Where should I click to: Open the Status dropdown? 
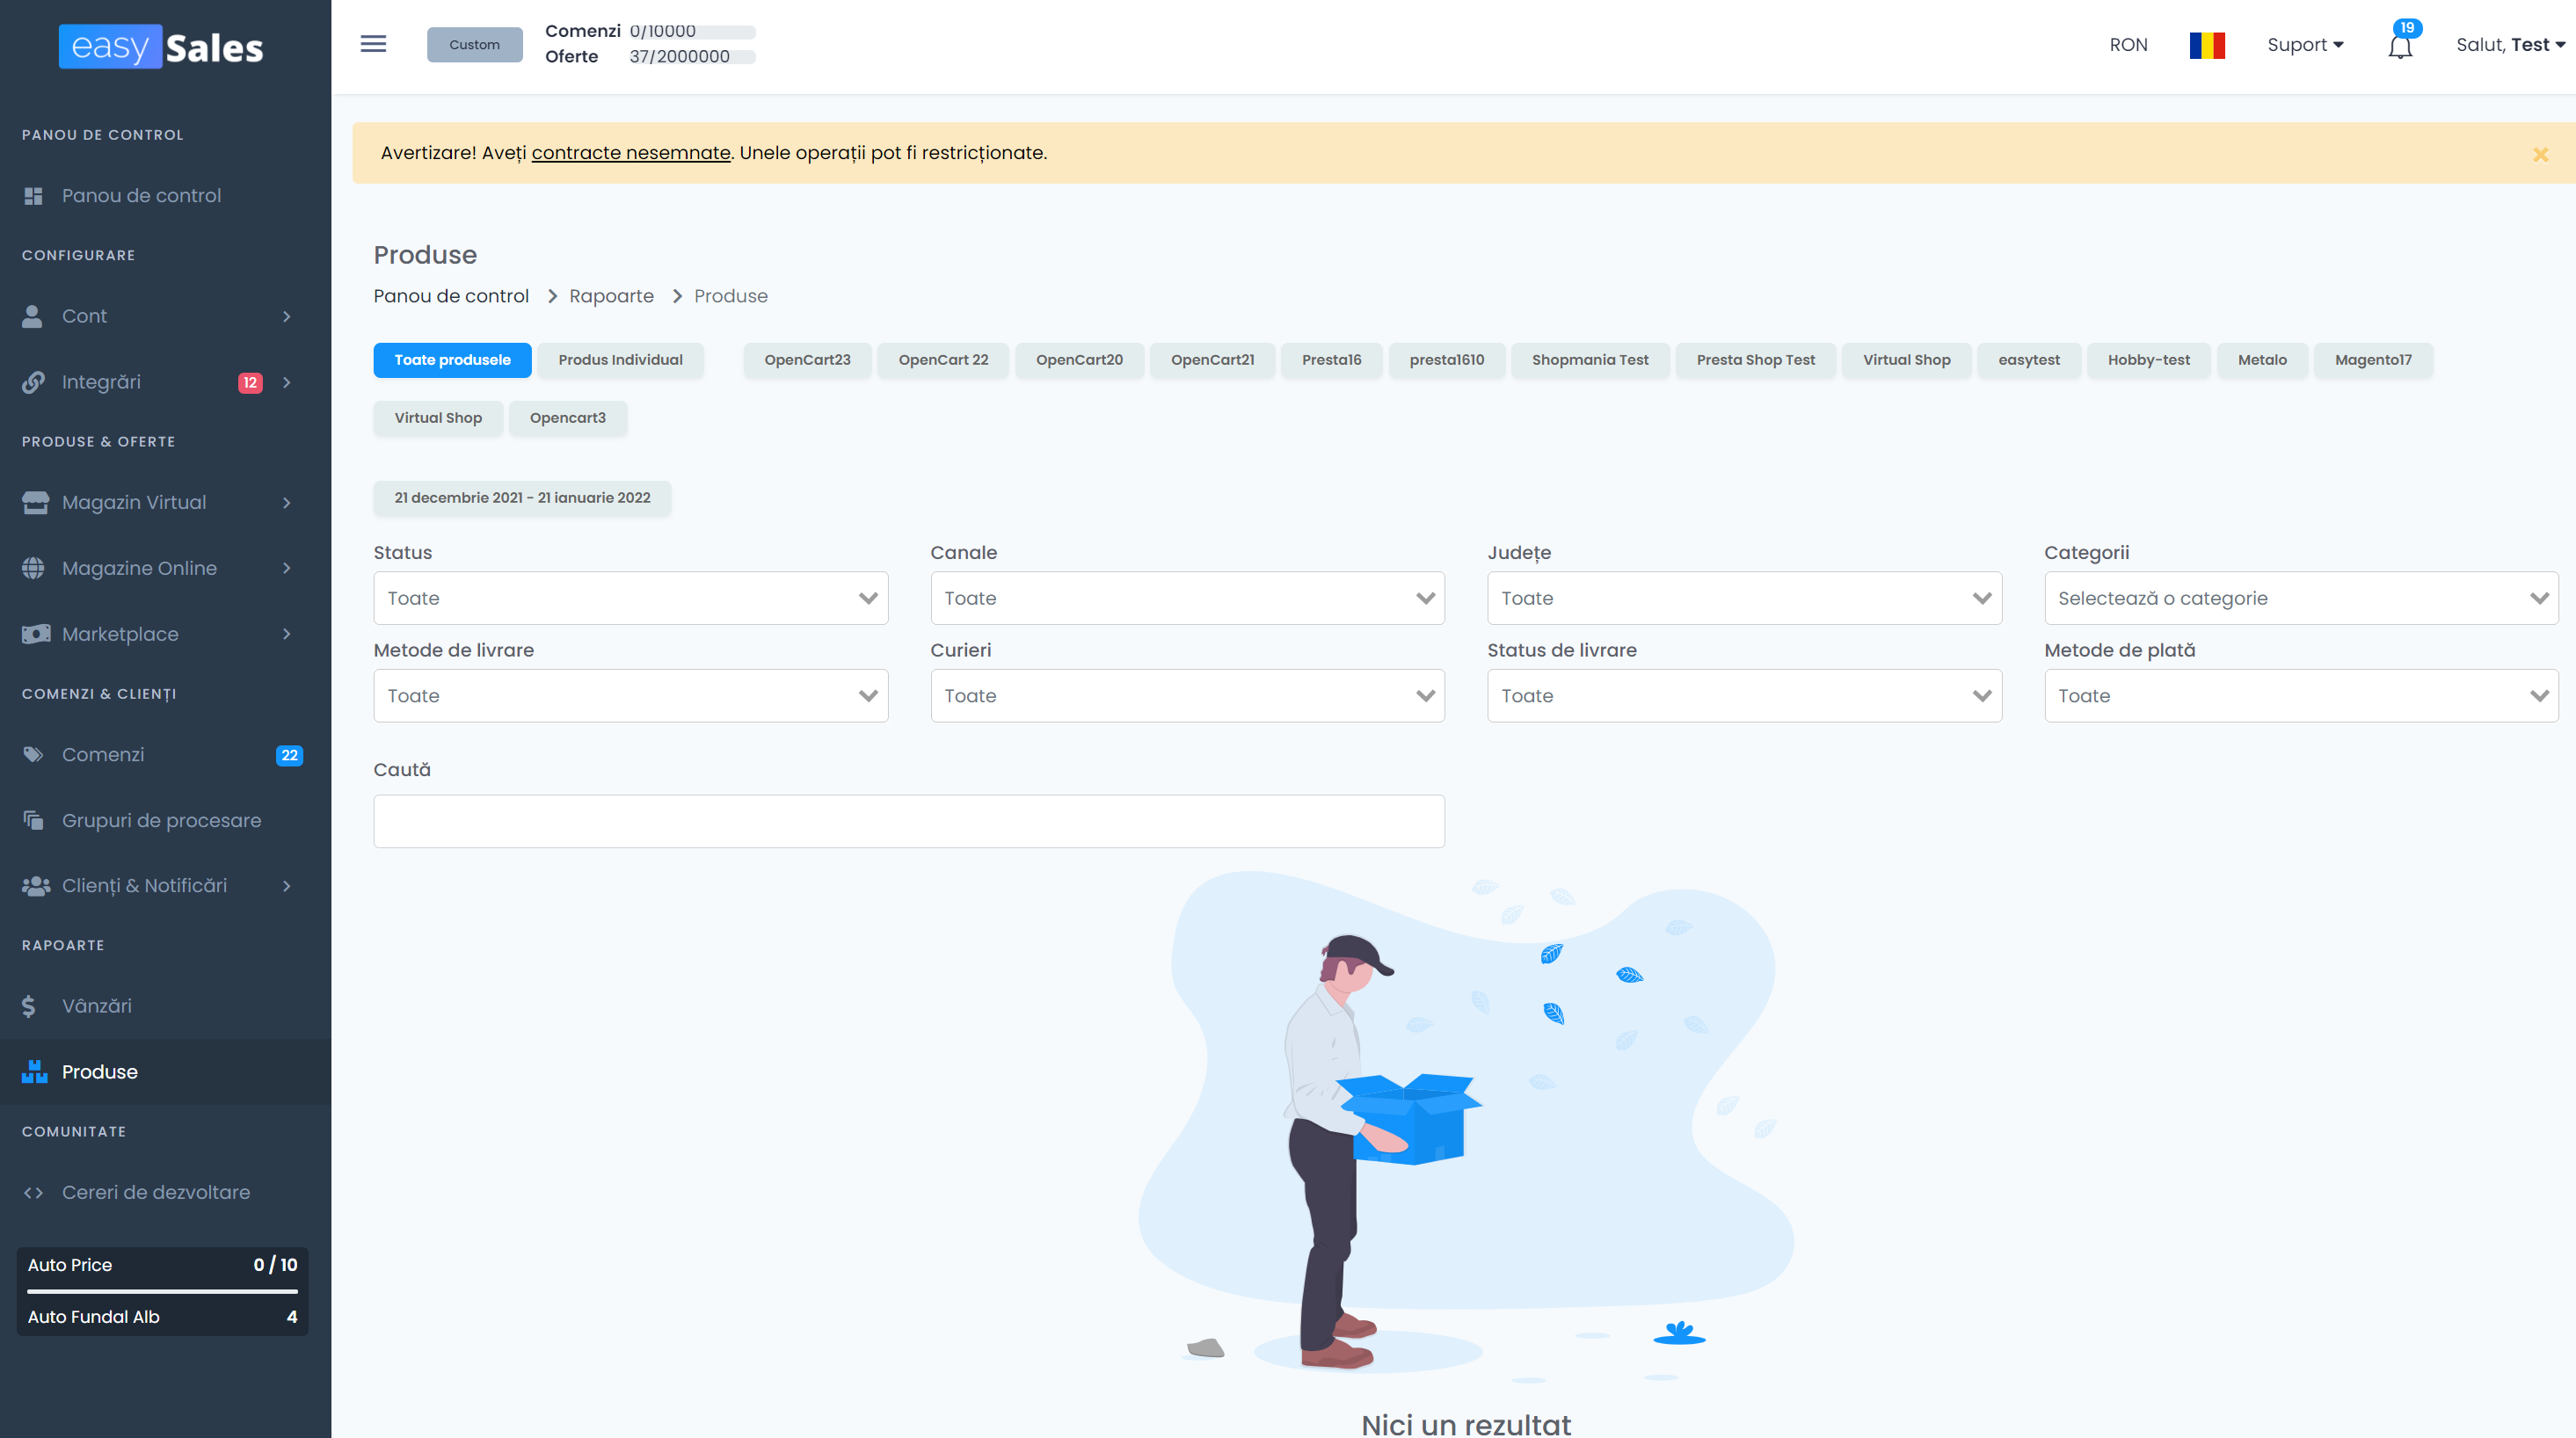630,598
